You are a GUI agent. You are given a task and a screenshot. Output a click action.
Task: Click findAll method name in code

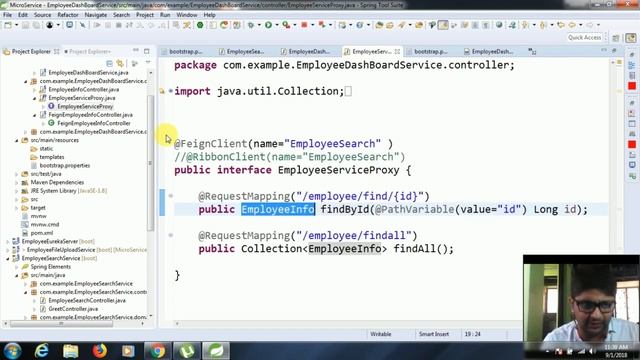[x=415, y=249]
